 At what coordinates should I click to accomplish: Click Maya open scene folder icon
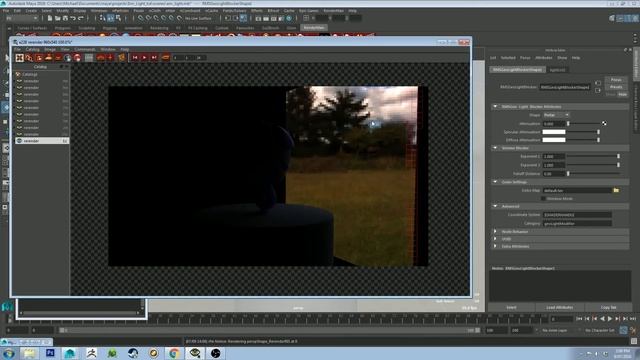click(58, 18)
